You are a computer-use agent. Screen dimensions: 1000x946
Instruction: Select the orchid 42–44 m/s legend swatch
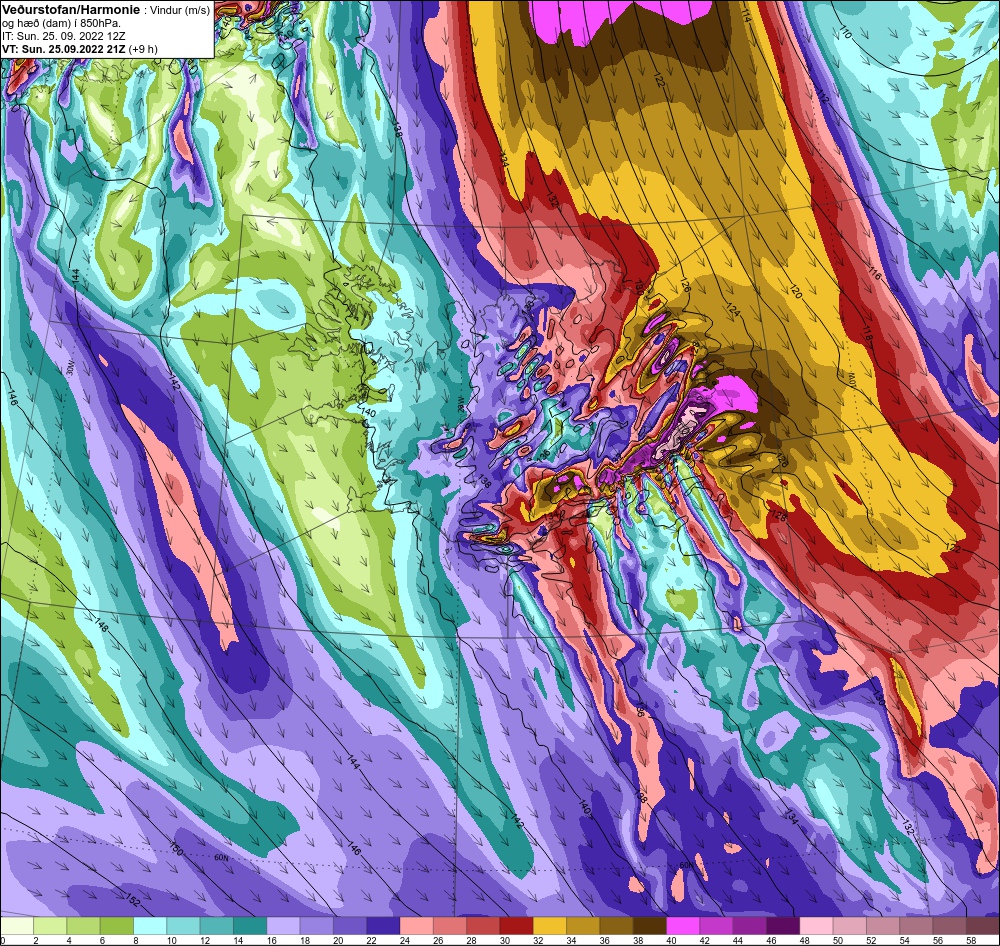coord(716,926)
